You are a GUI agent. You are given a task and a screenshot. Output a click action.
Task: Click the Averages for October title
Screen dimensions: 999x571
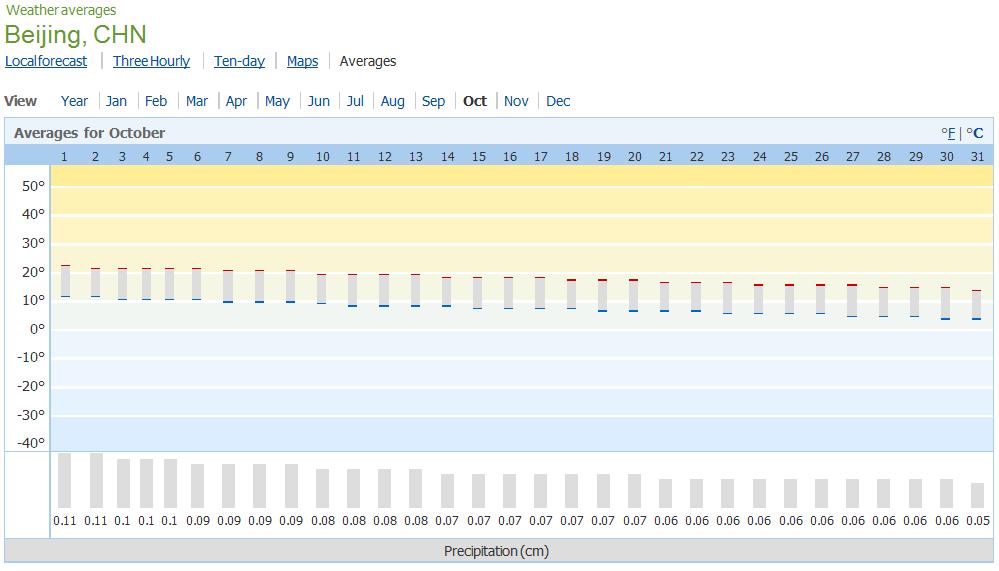(x=89, y=133)
